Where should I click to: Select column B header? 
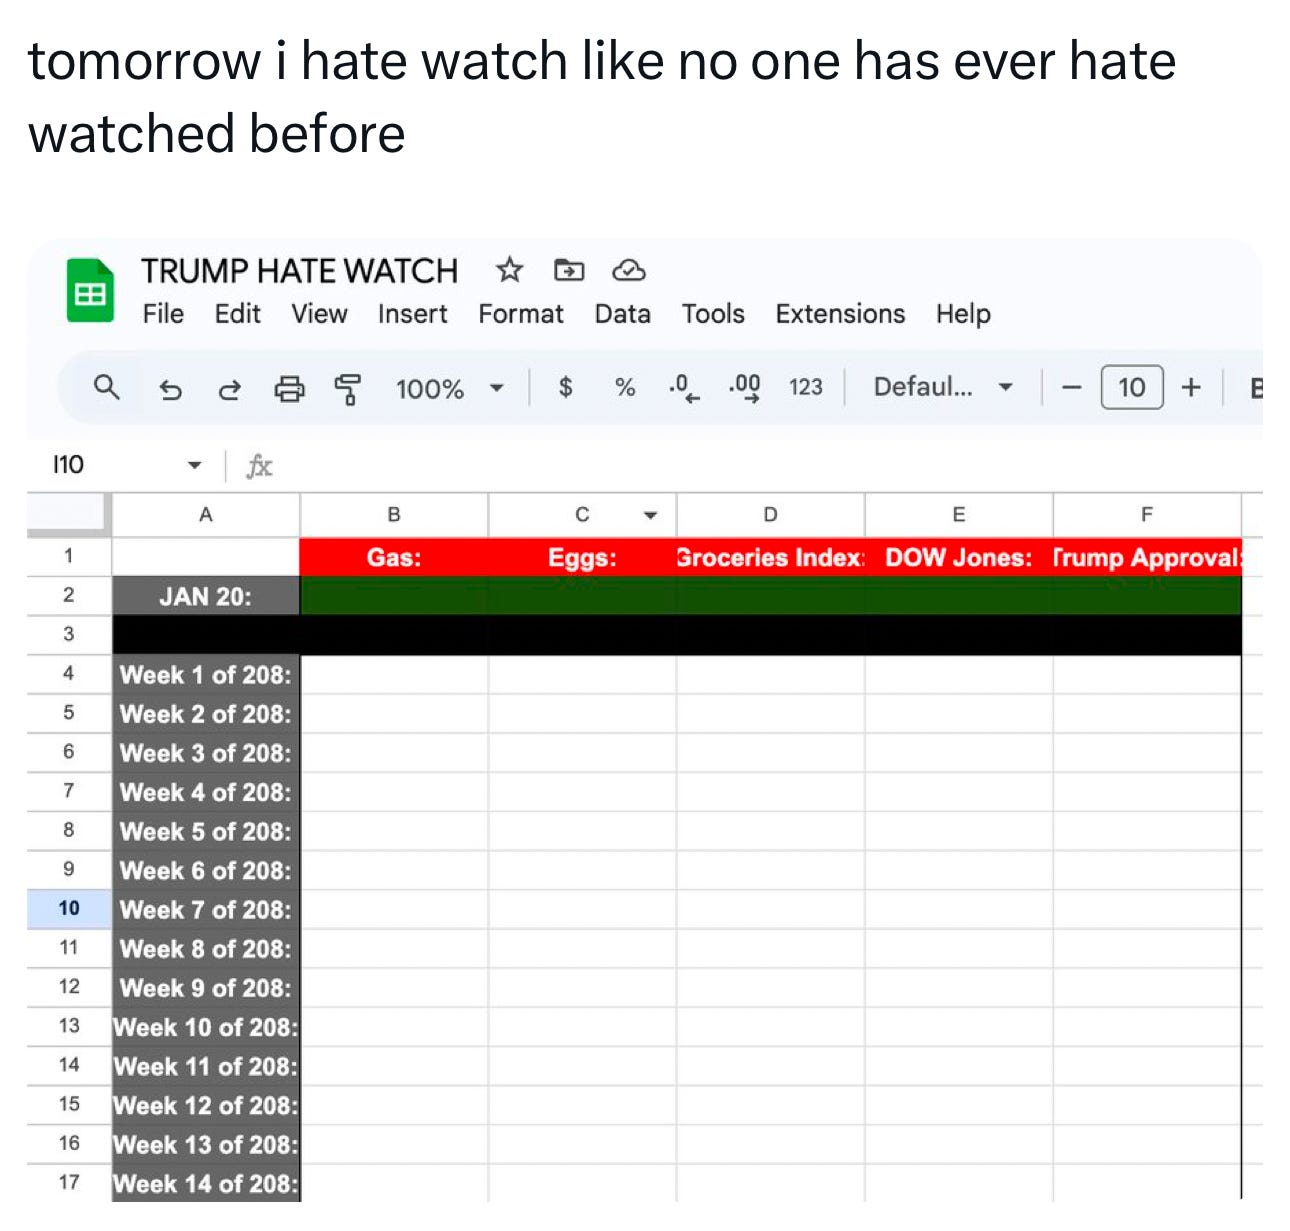click(x=394, y=515)
